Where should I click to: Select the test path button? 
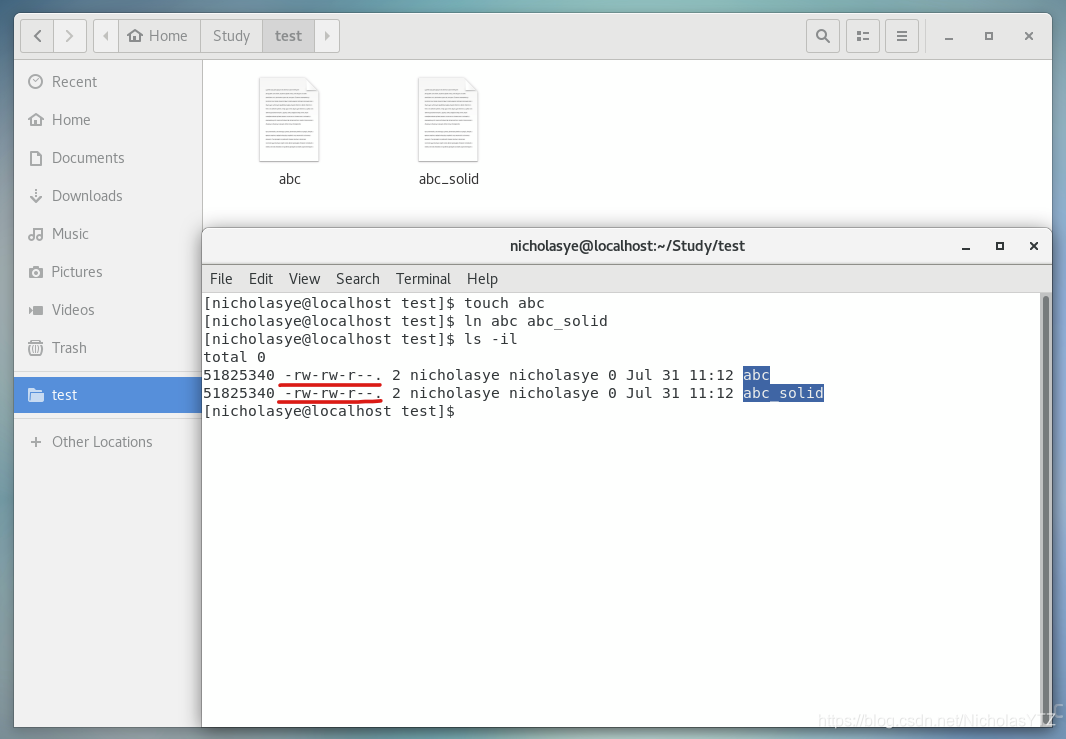tap(288, 36)
